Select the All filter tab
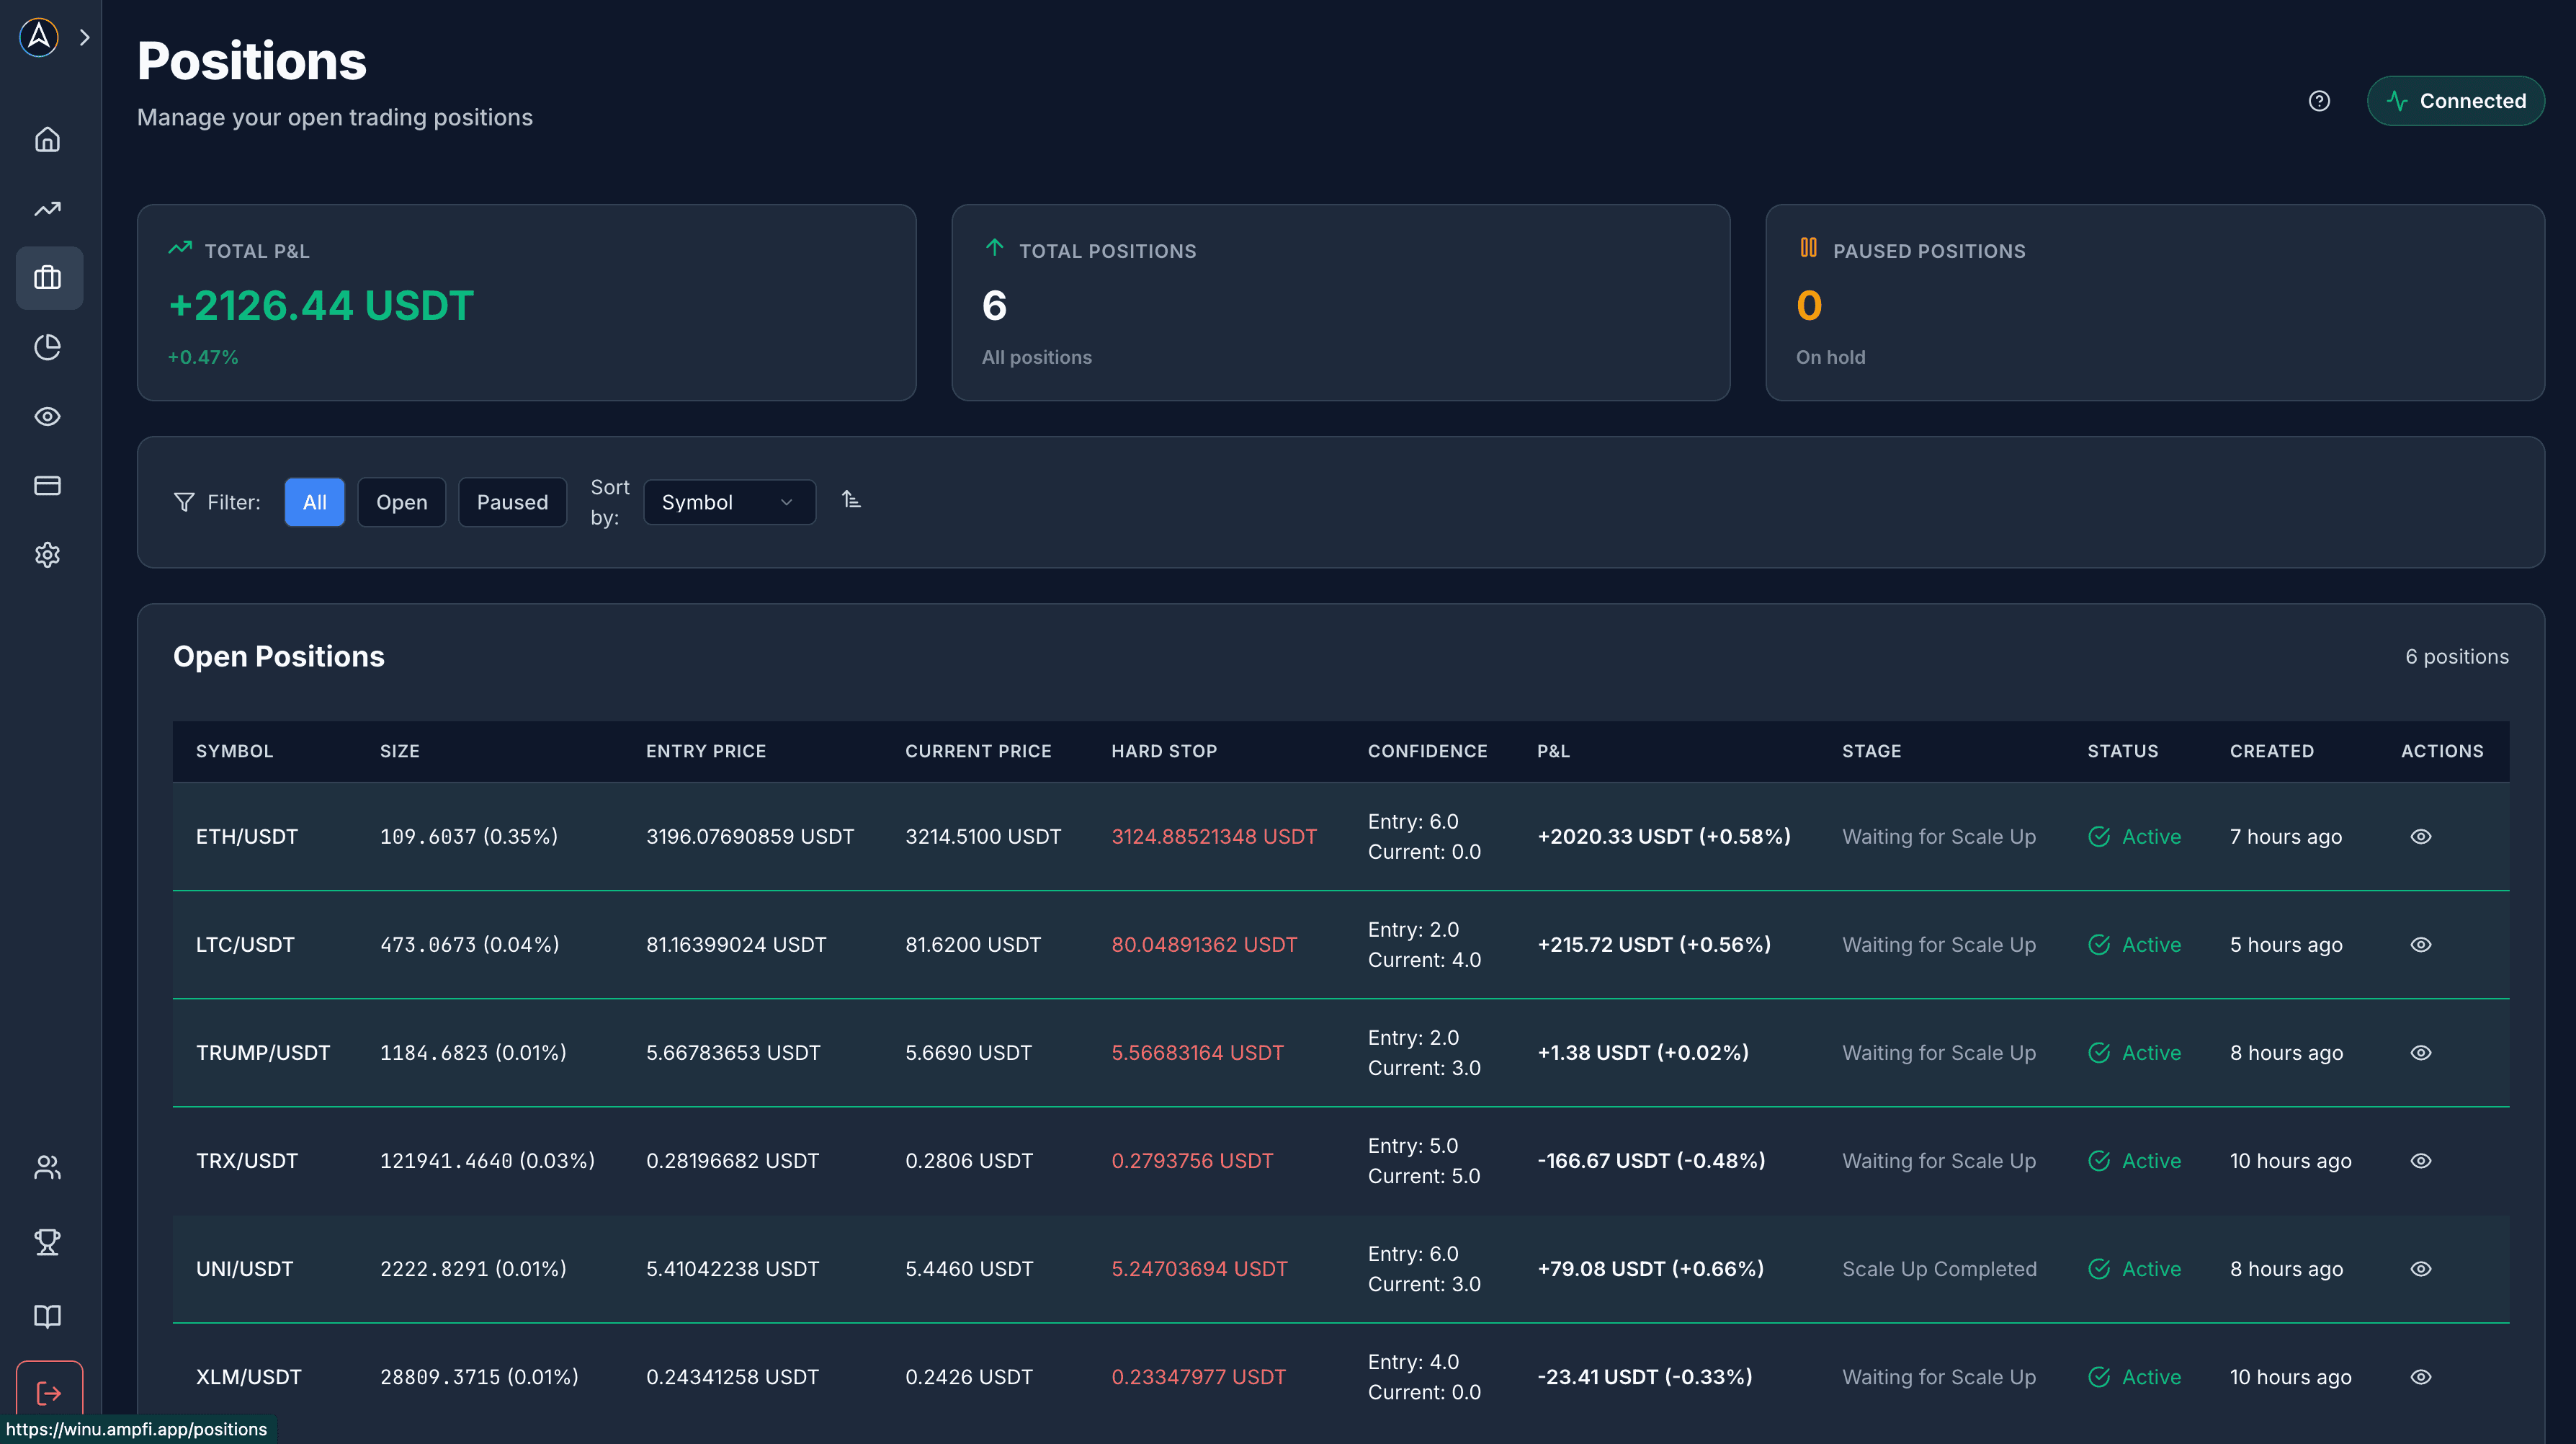Viewport: 2576px width, 1444px height. coord(314,502)
